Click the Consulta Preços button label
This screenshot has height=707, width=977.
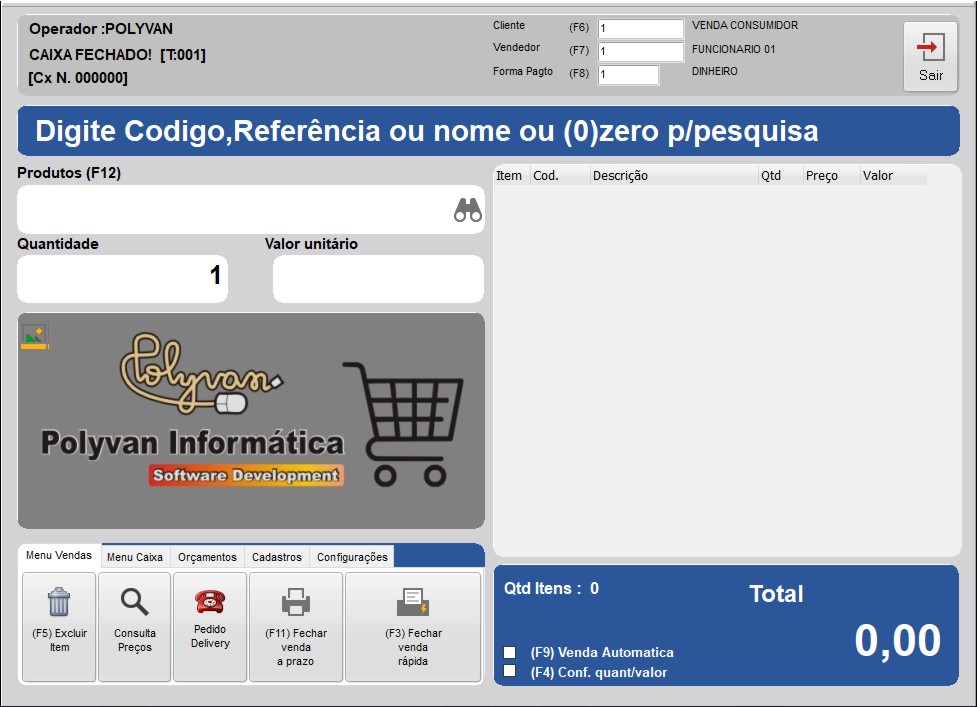(135, 640)
